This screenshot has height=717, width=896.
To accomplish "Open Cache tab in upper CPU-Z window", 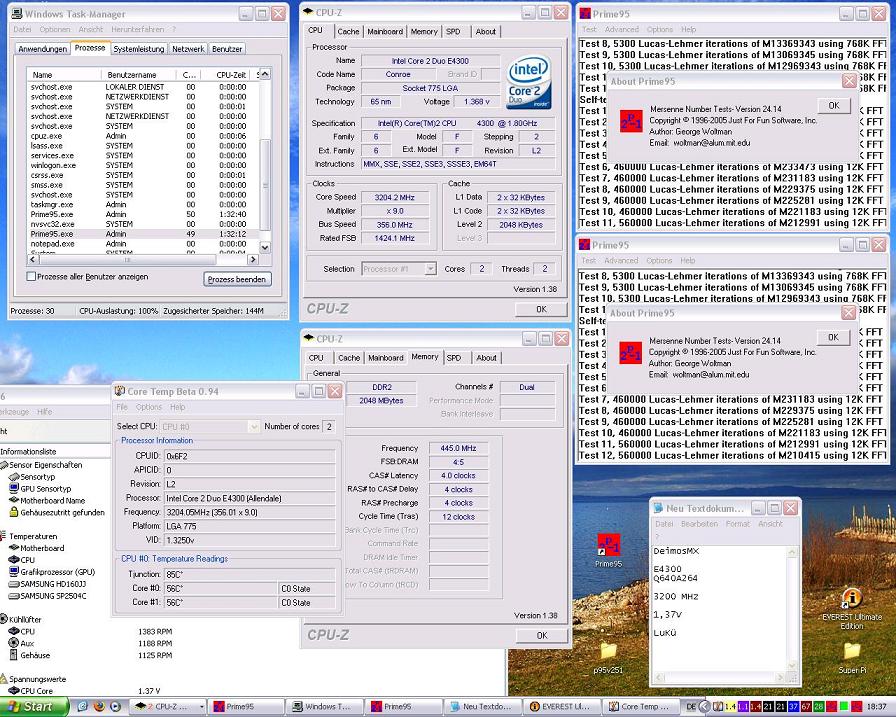I will (x=348, y=31).
